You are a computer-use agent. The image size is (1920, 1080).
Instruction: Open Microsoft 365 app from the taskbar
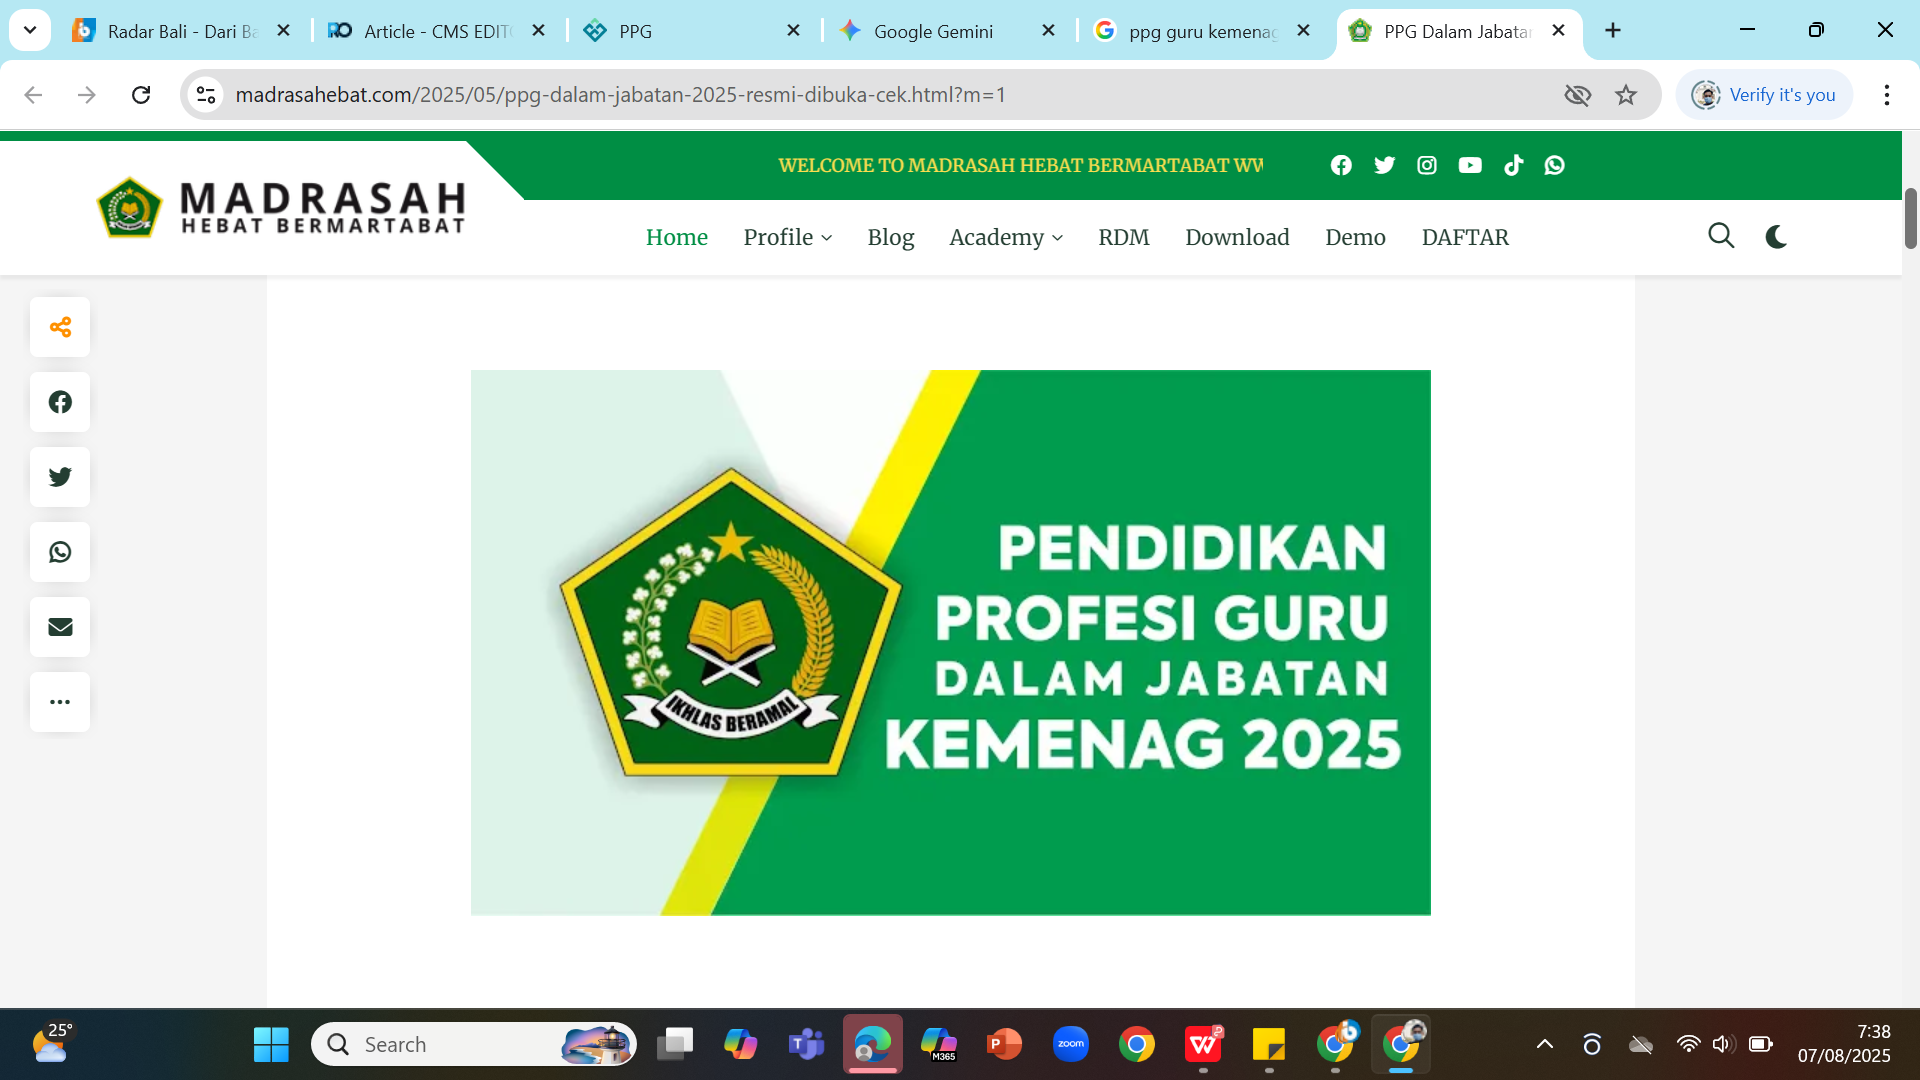click(x=939, y=1045)
